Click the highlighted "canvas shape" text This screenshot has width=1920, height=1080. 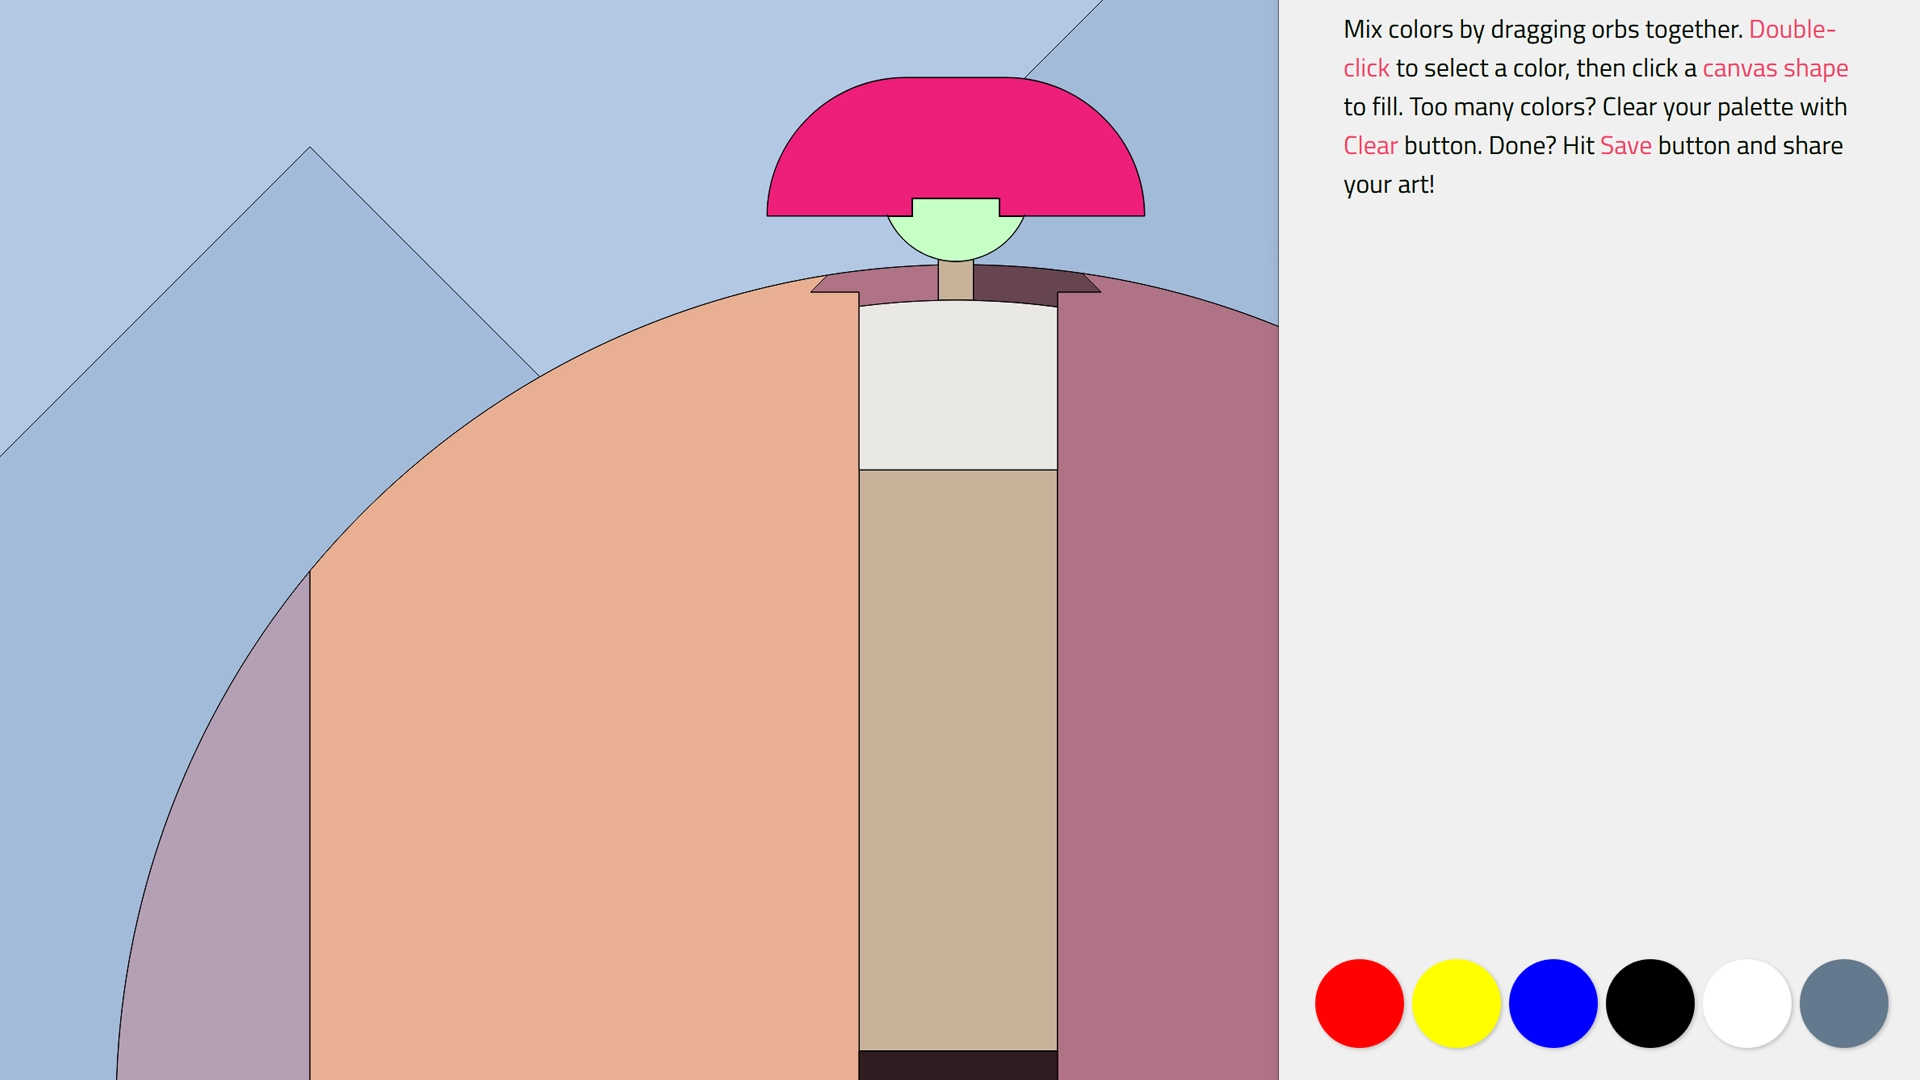pos(1776,68)
